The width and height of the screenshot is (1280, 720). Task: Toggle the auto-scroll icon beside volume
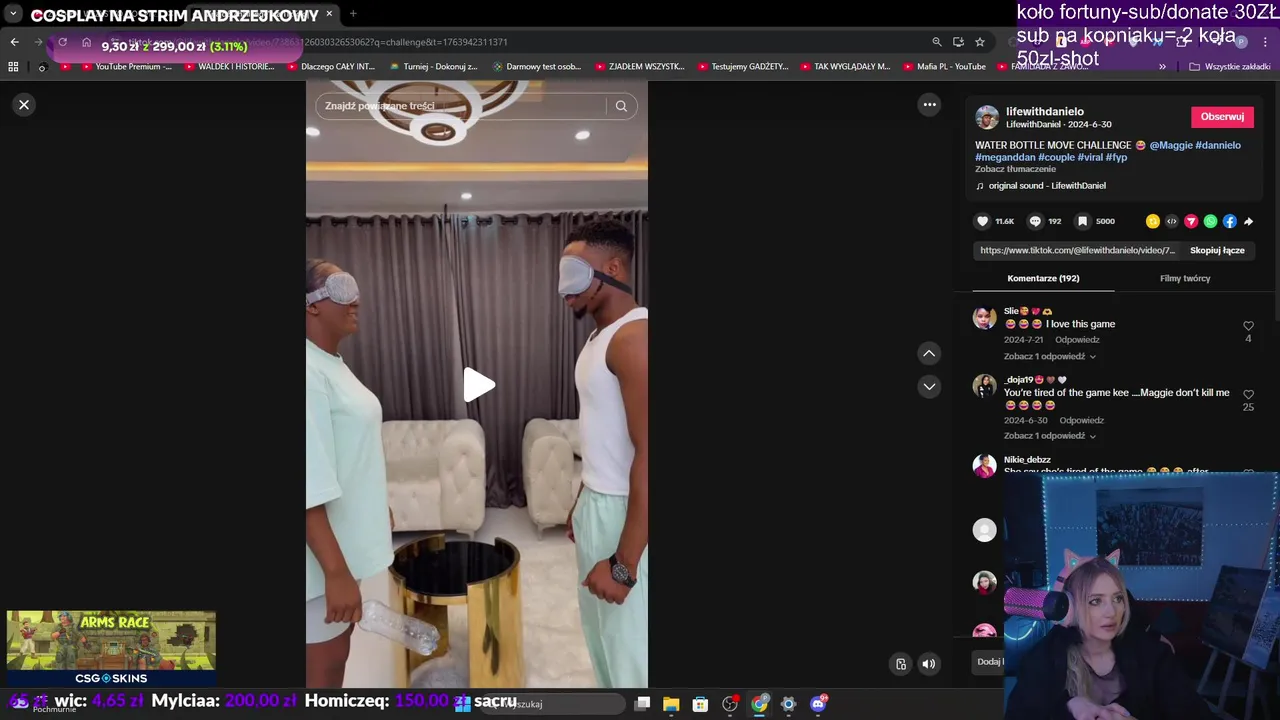coord(901,664)
